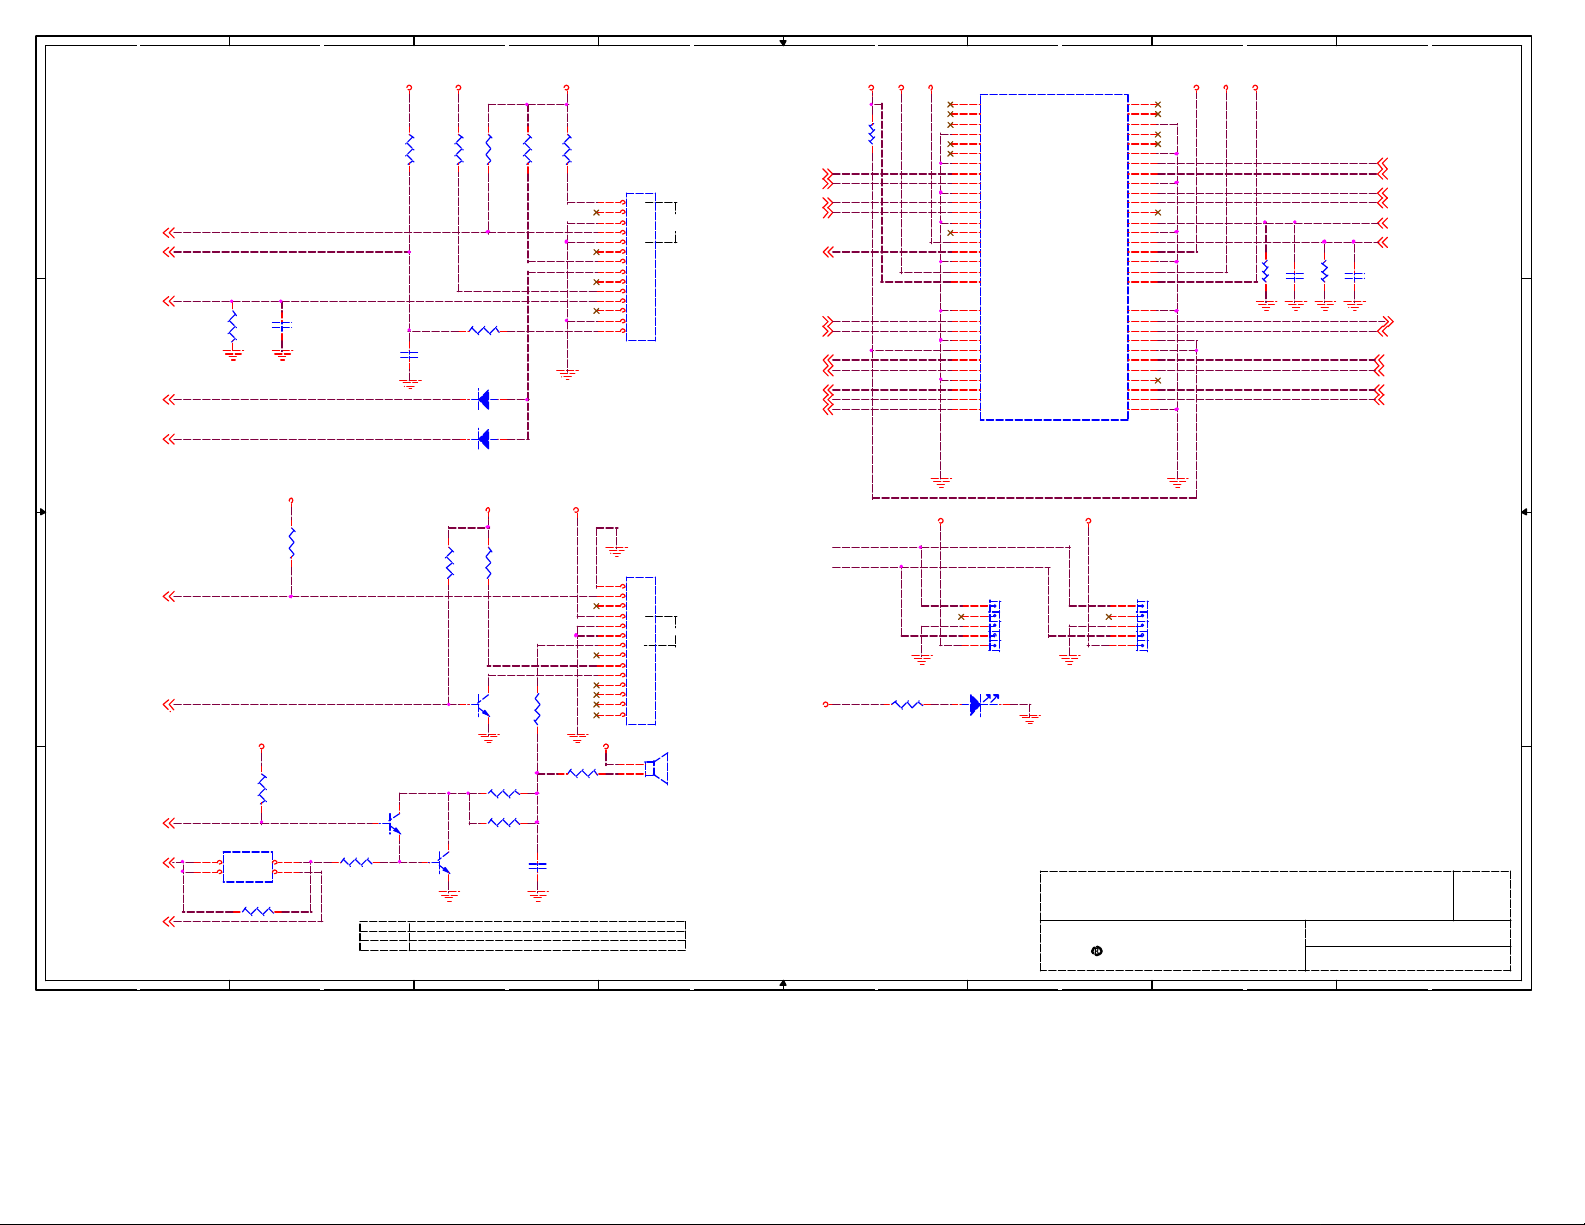The height and width of the screenshot is (1225, 1585).
Task: Click the registered-mark logo in the title block
Action: (1097, 950)
